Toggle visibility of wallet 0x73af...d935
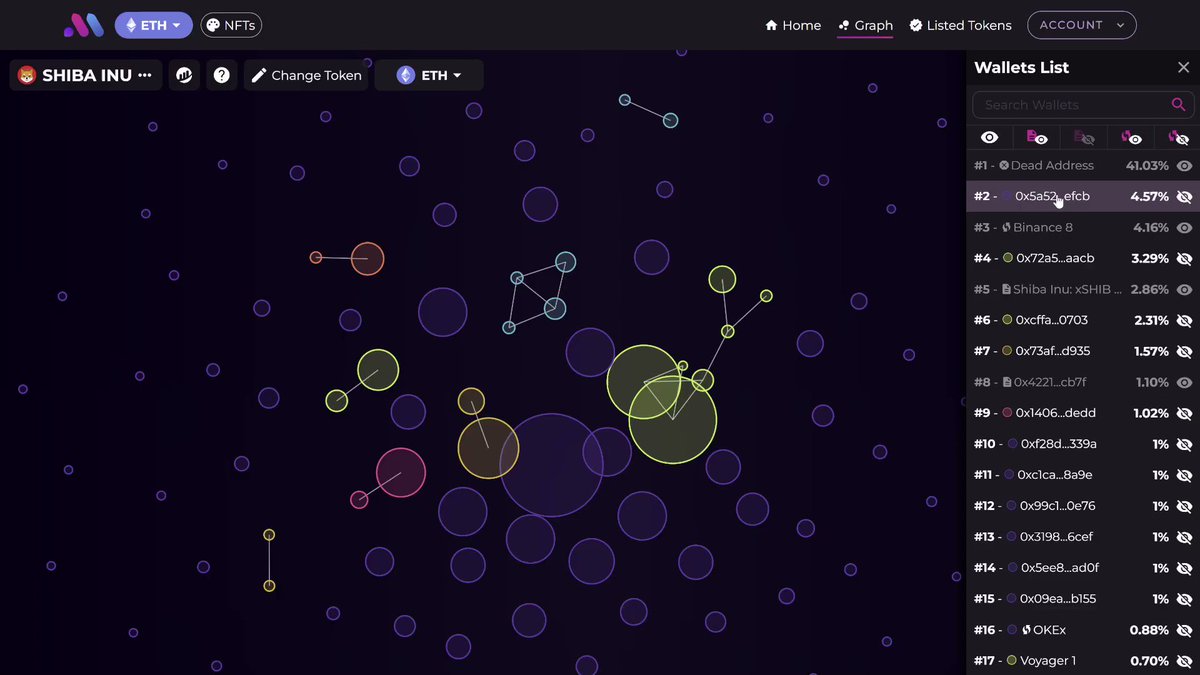Screen dimensions: 1200x675 coord(1185,352)
